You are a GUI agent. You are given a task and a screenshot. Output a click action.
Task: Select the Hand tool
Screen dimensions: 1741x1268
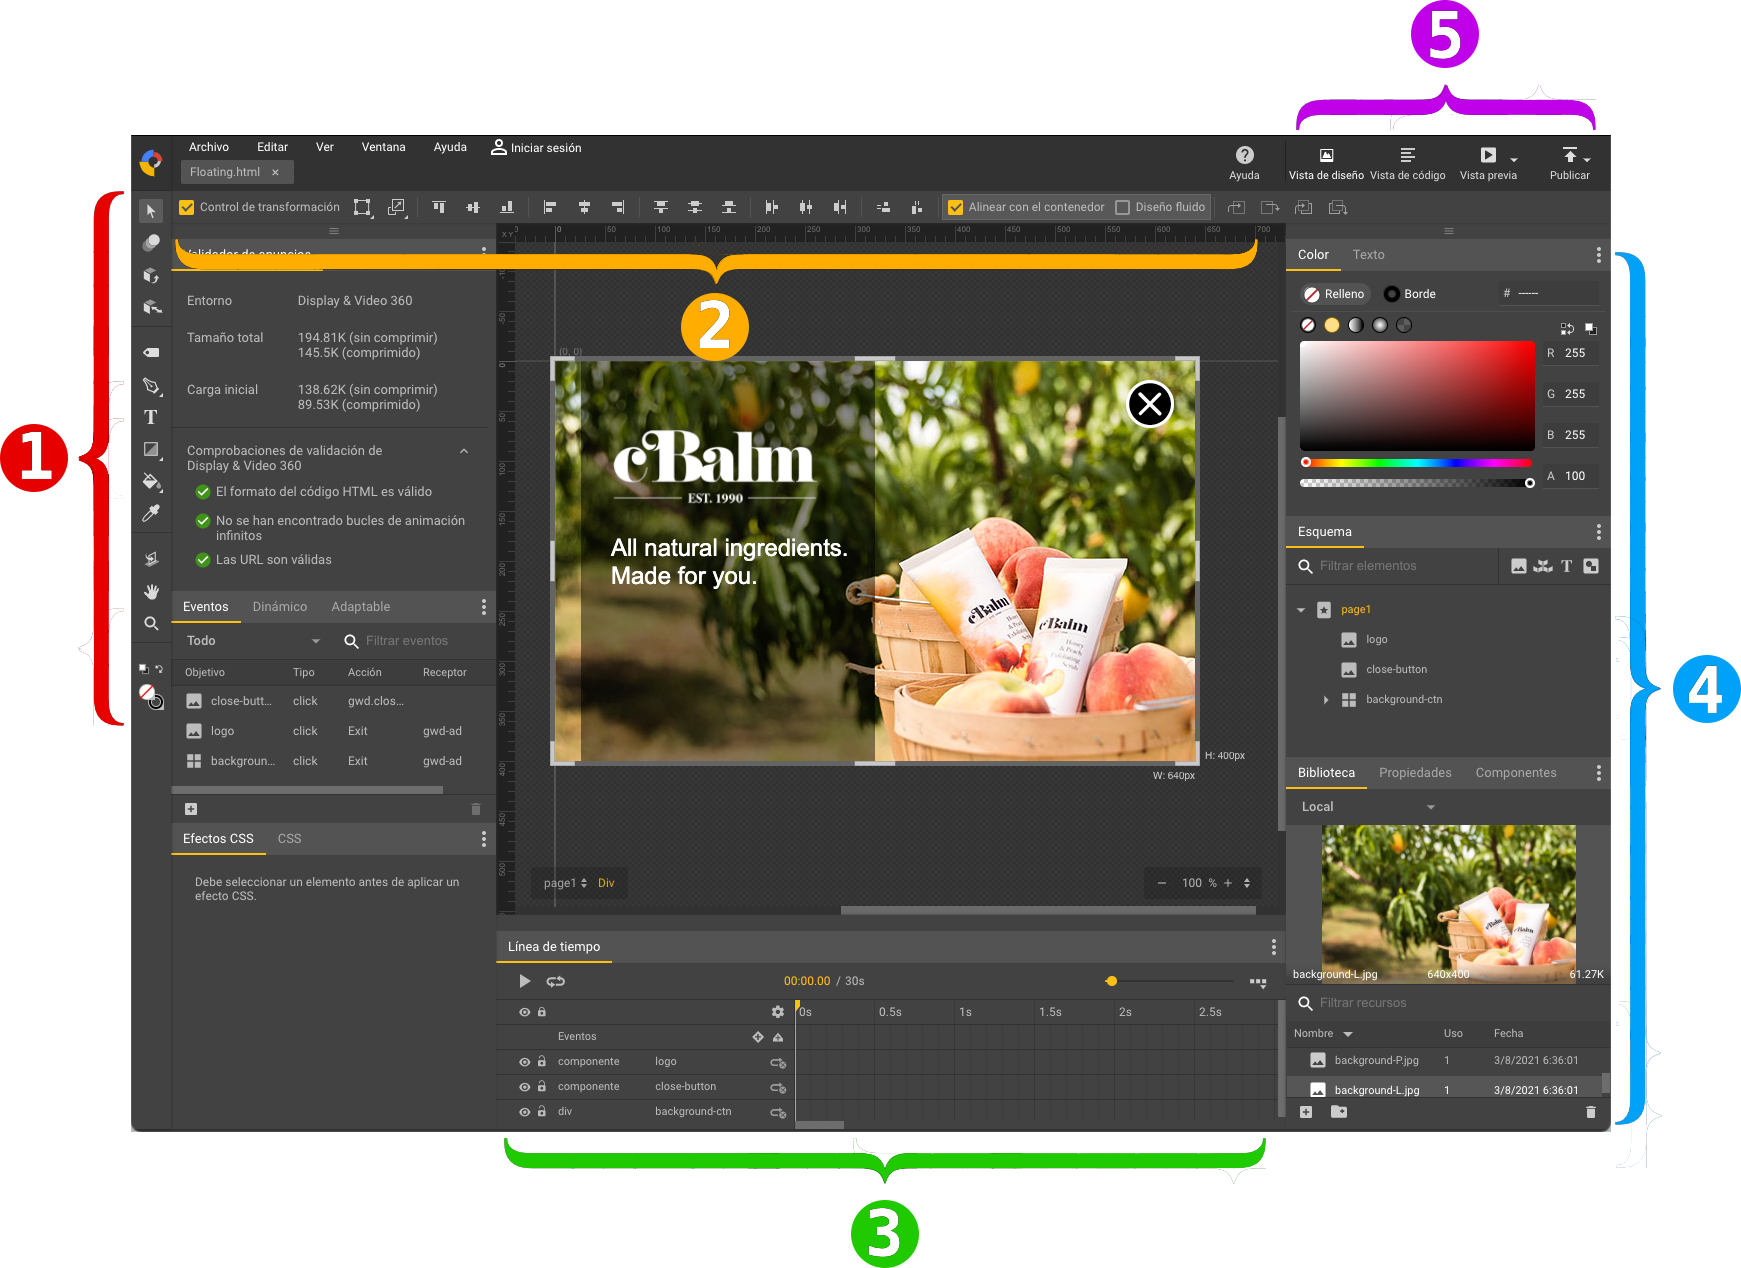pos(151,591)
